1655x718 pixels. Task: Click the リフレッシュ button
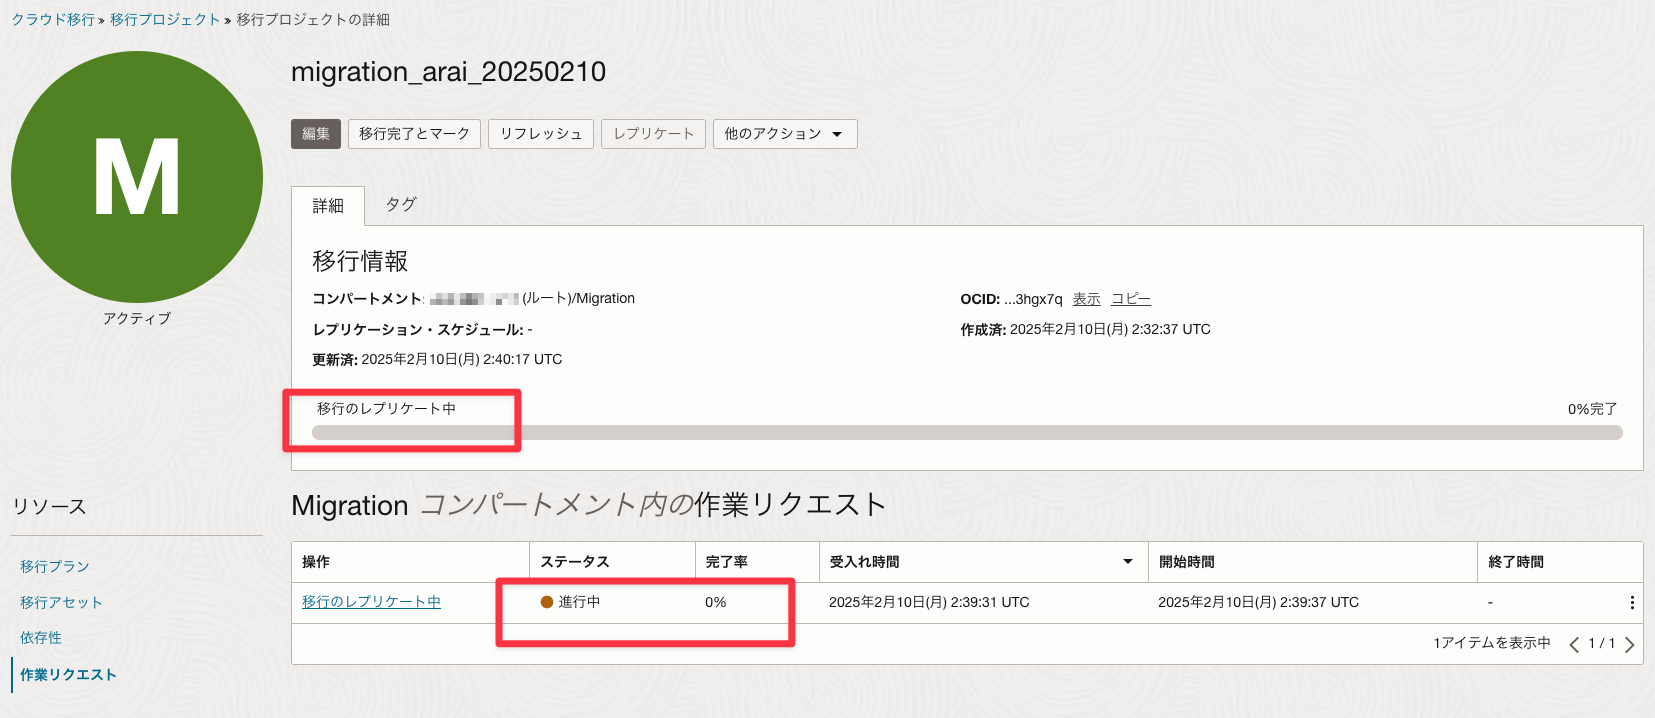tap(541, 134)
